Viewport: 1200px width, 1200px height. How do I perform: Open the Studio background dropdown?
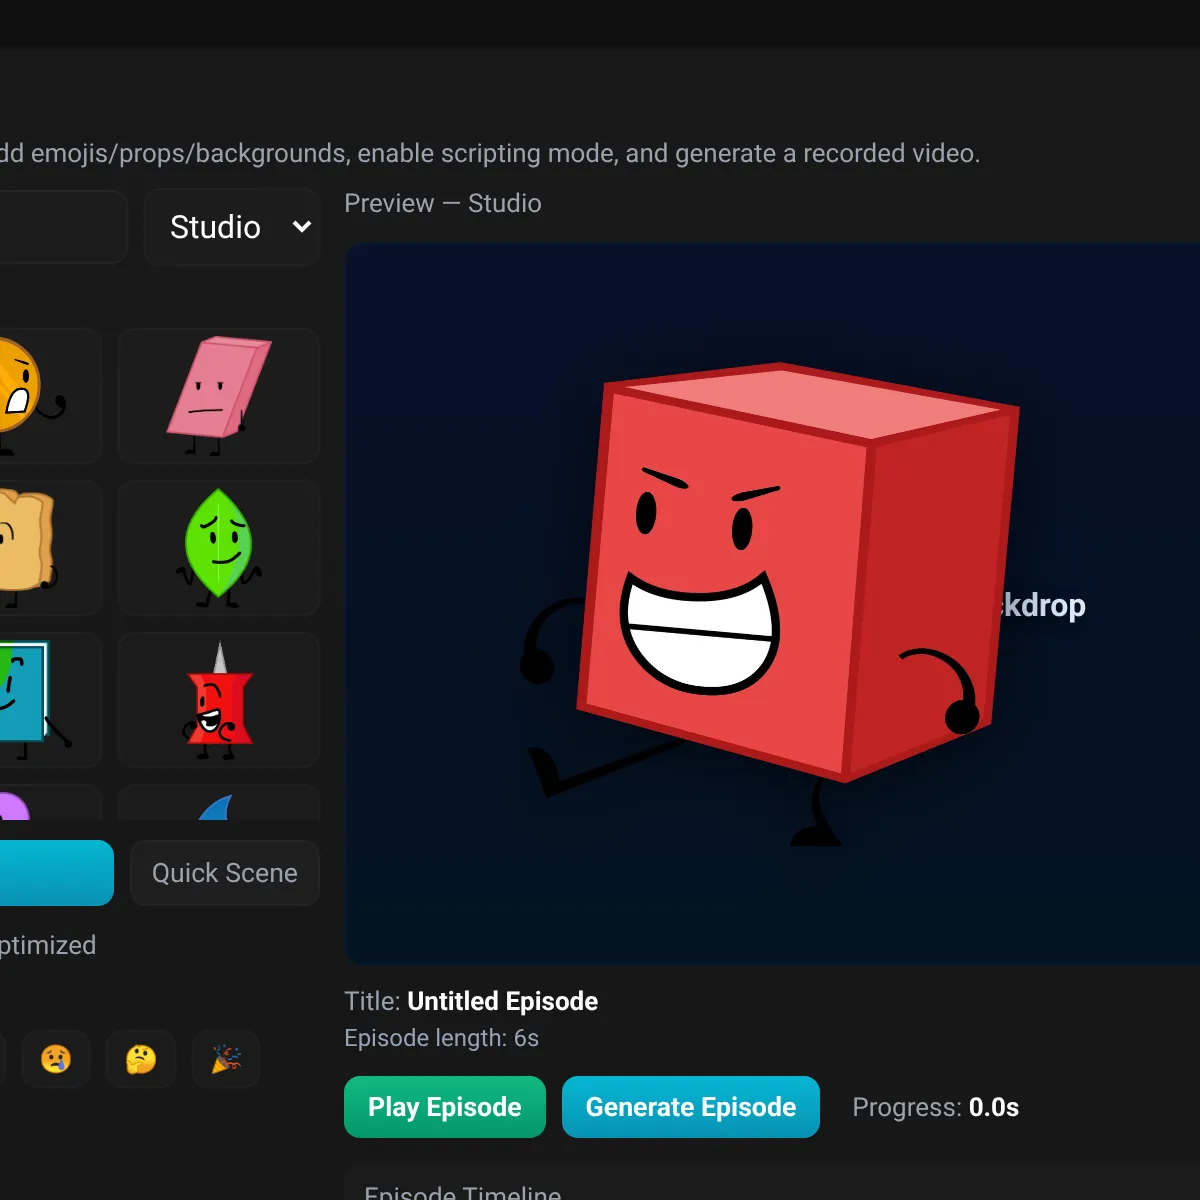point(232,227)
